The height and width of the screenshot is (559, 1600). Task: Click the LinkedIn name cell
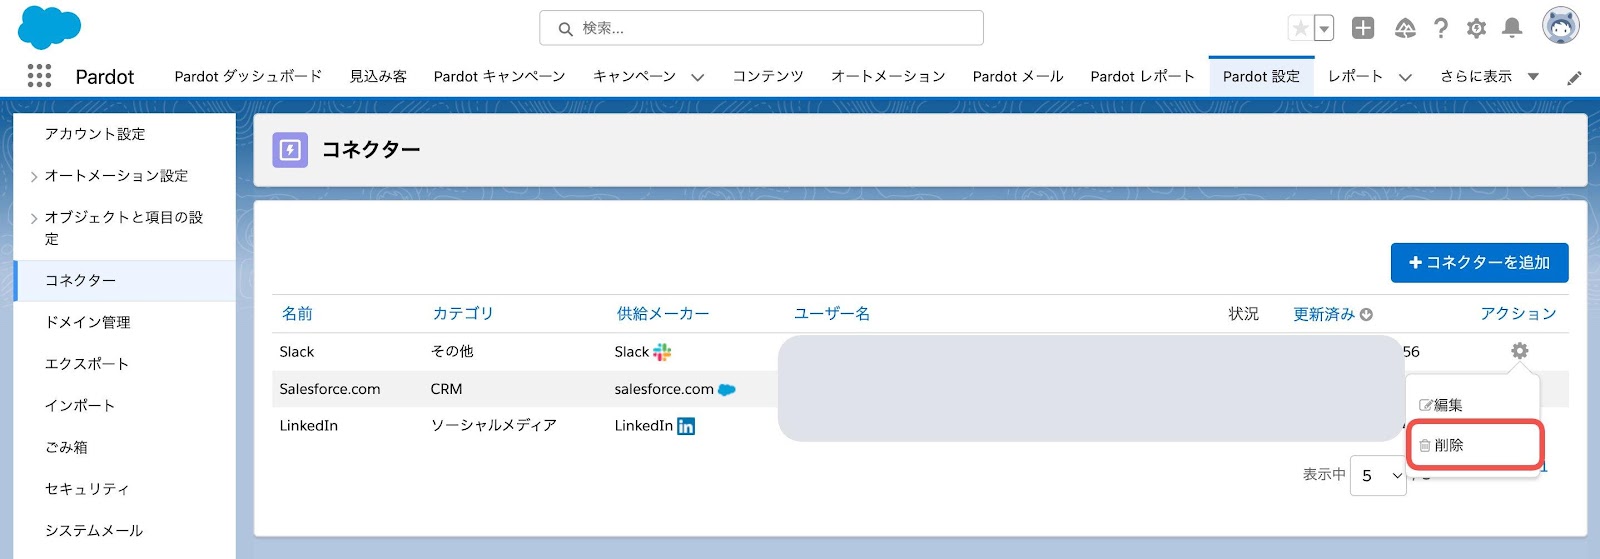tap(309, 426)
